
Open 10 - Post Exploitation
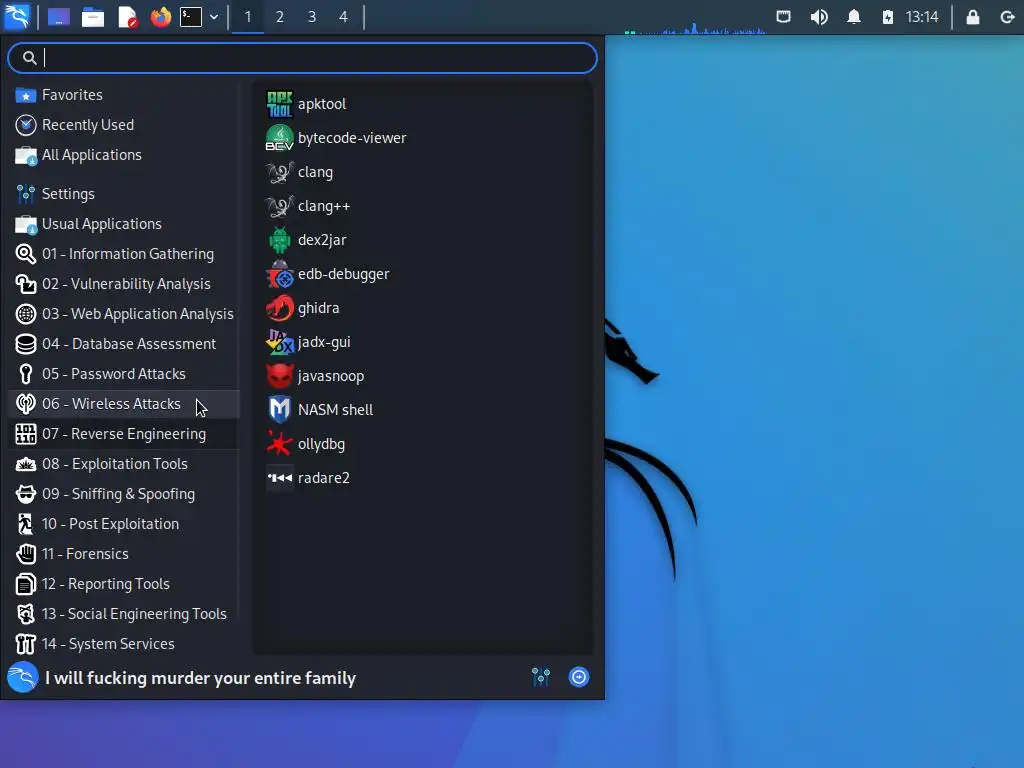pos(124,524)
